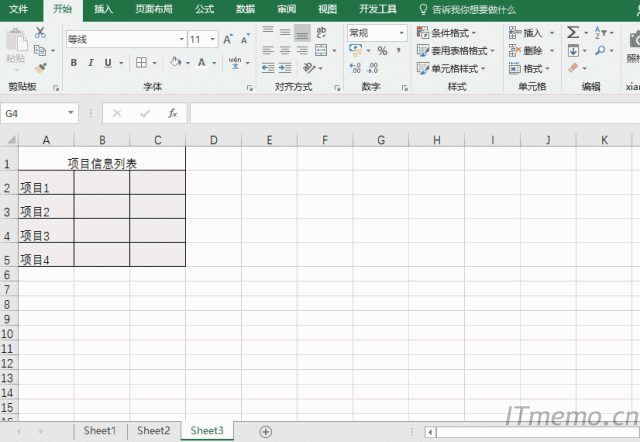The height and width of the screenshot is (442, 640).
Task: Decrease font size with smaller A
Action: pos(245,39)
